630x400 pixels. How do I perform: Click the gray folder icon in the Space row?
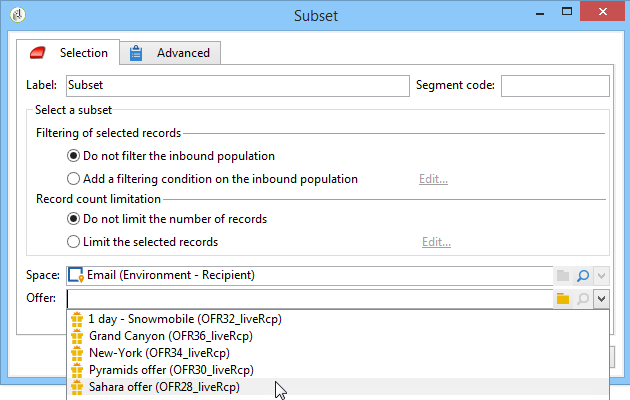point(563,274)
